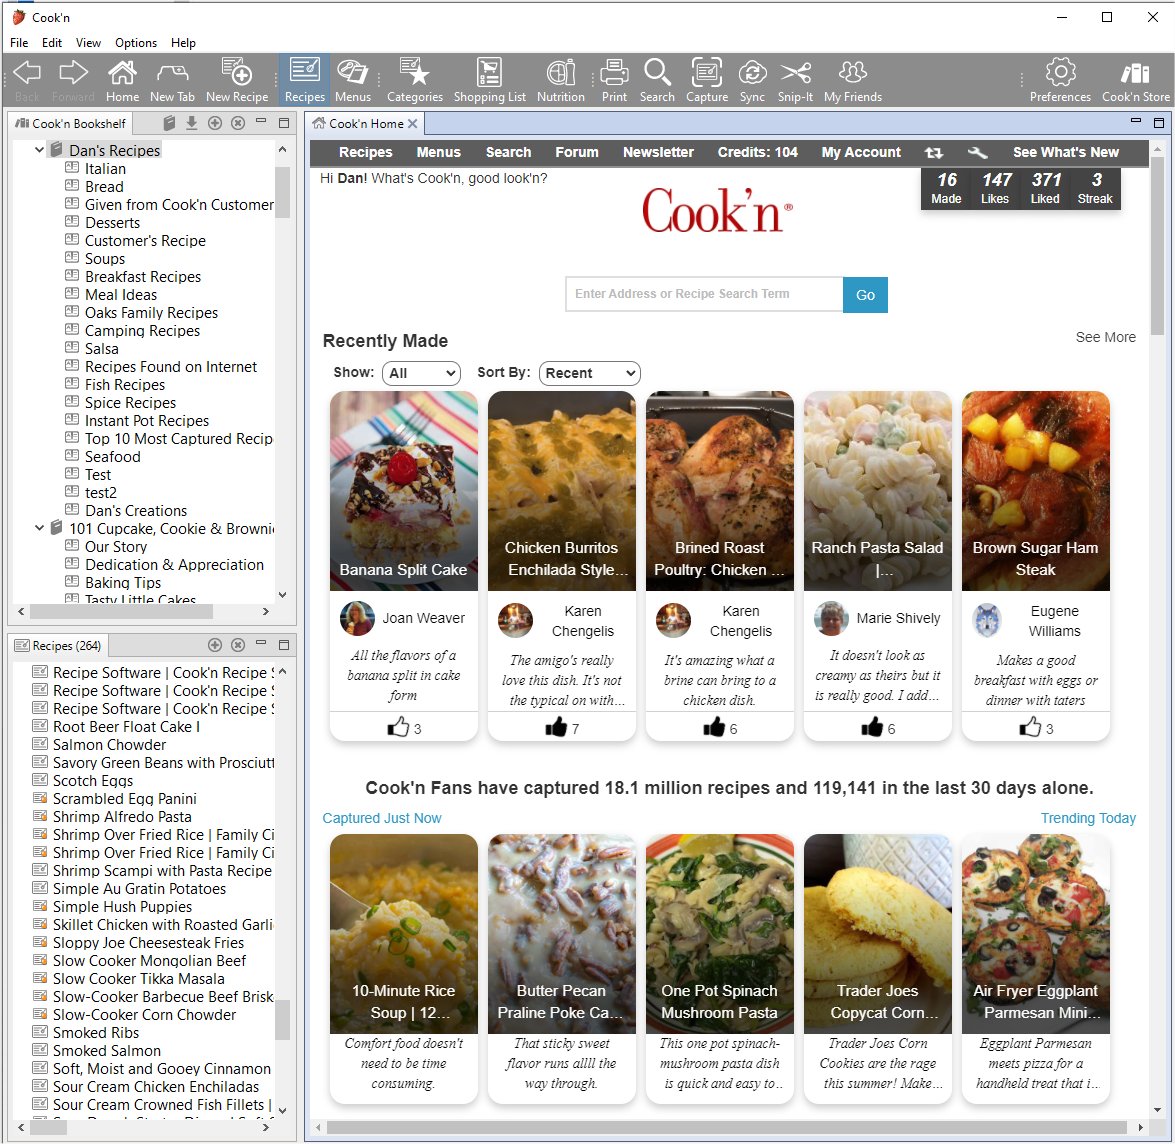Open Forum in the navigation bar

point(577,152)
